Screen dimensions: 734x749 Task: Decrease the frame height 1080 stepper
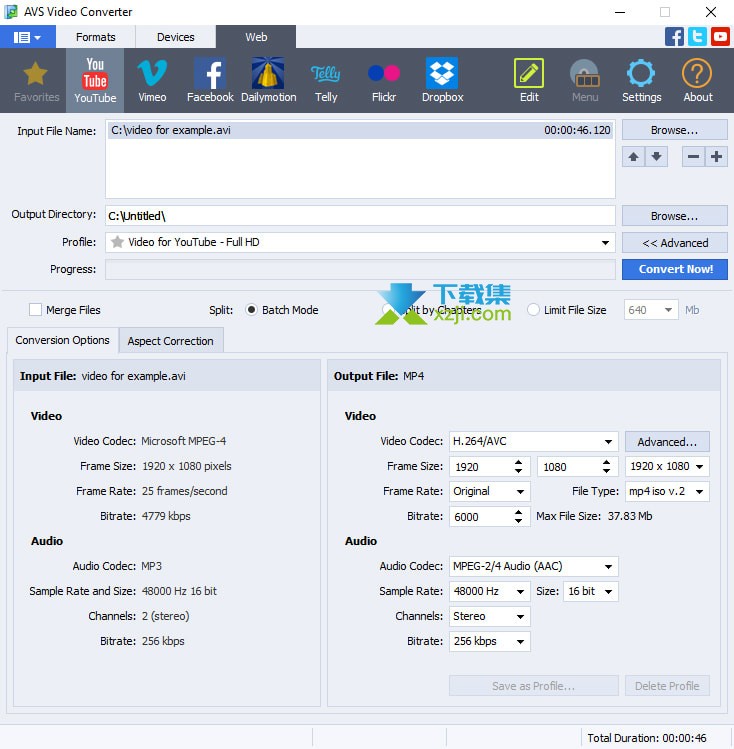point(606,471)
